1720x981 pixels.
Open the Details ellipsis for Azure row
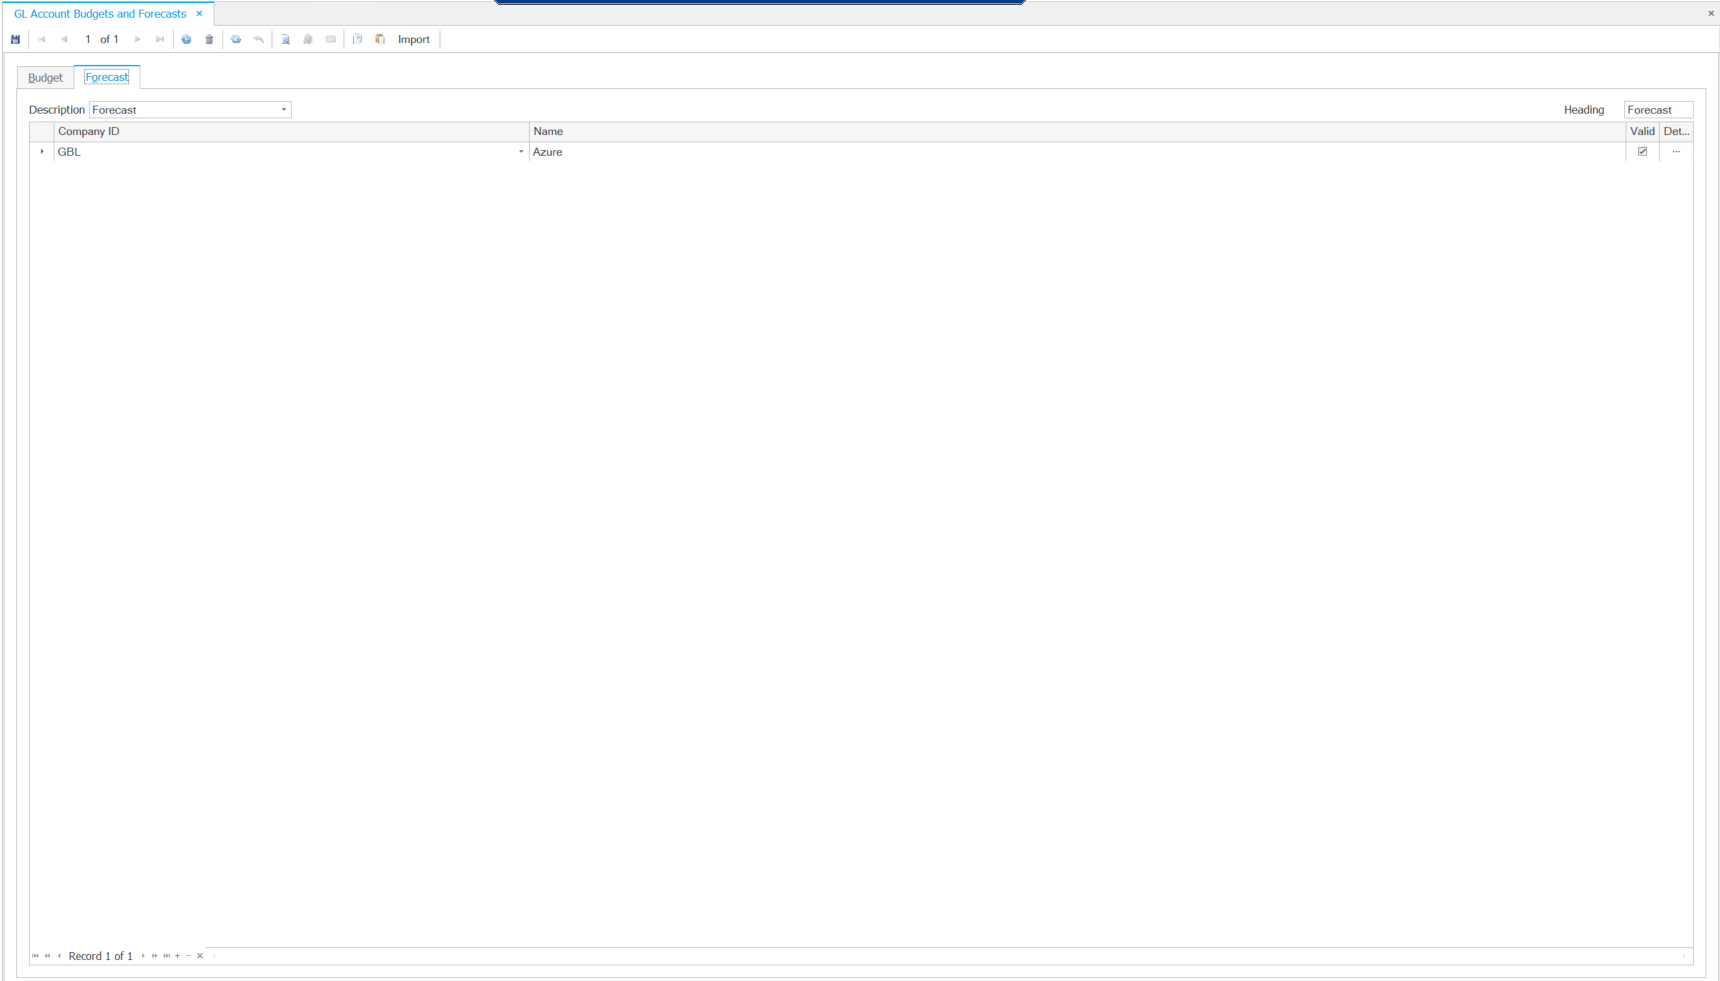pos(1676,152)
